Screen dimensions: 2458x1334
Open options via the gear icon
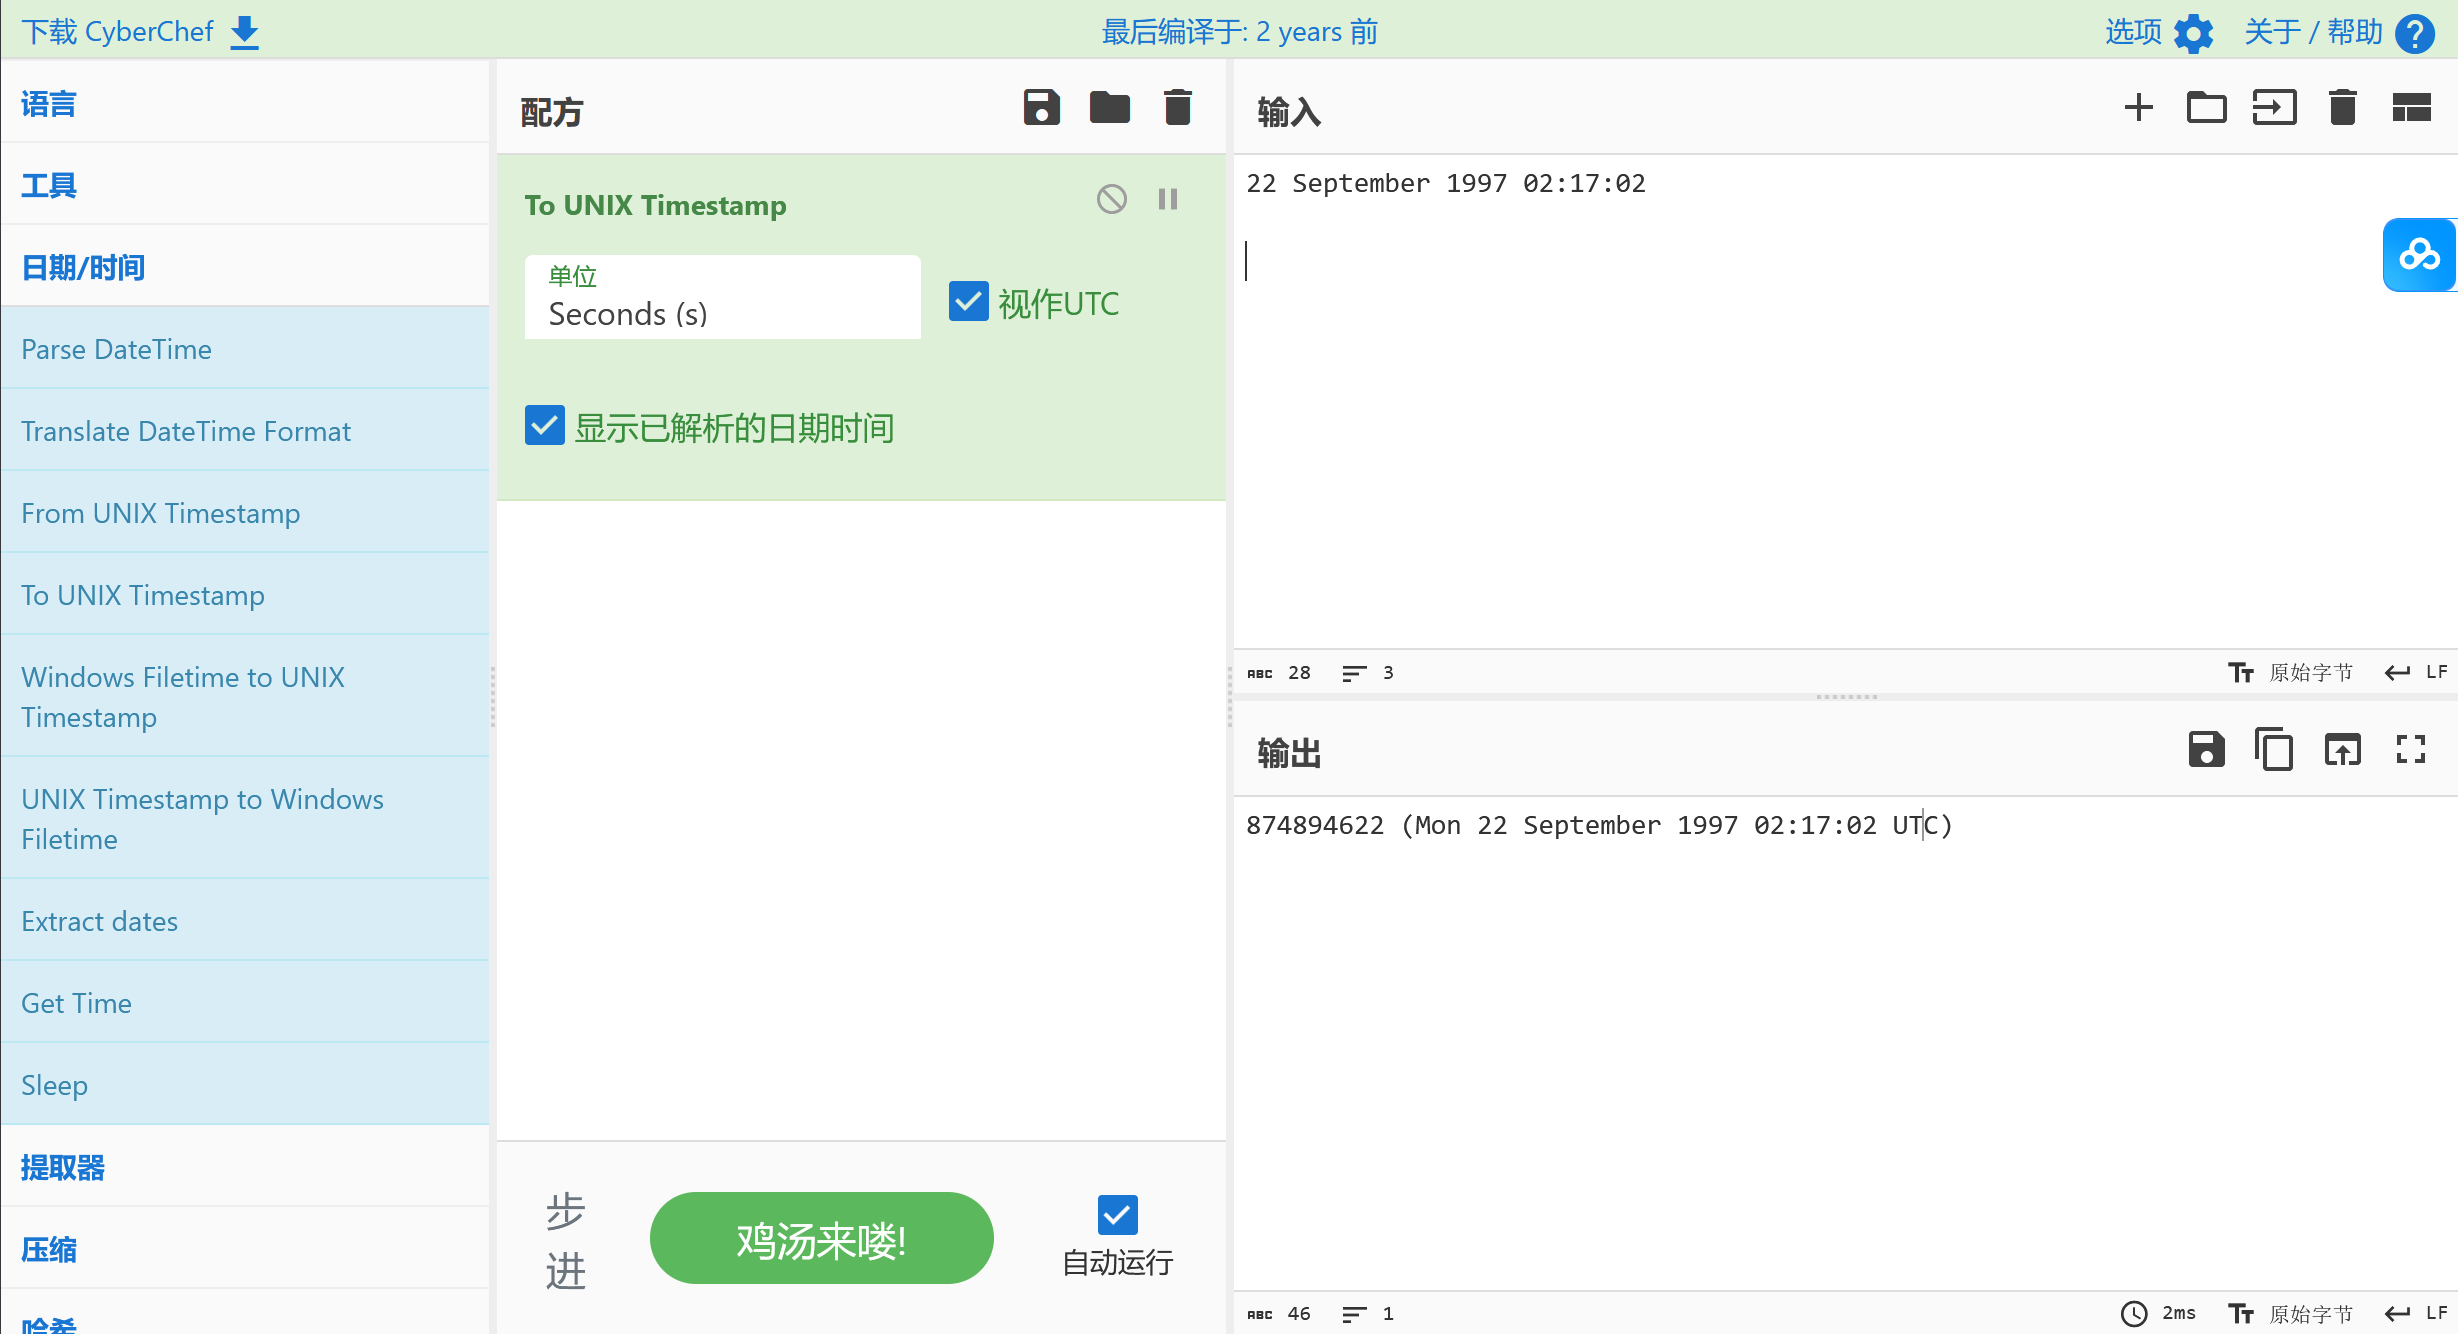(2194, 33)
